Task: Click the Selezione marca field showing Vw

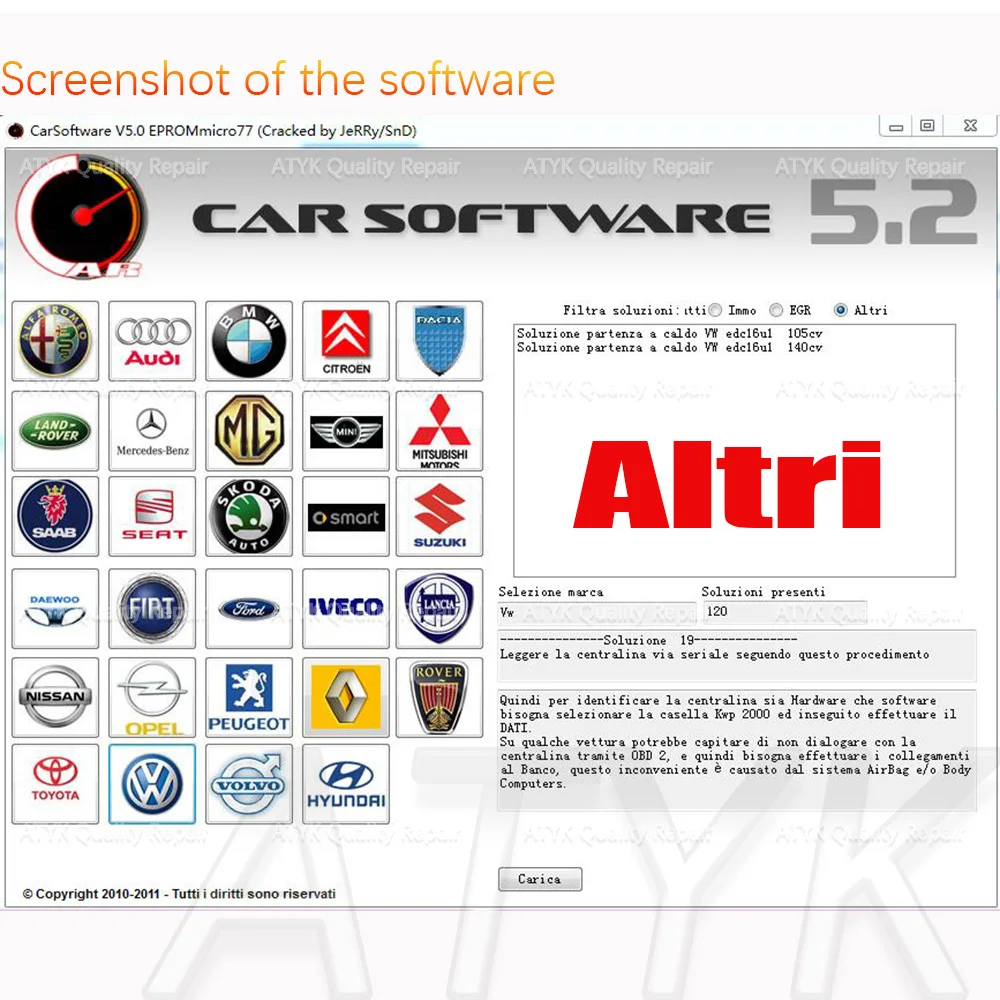Action: pyautogui.click(x=596, y=612)
